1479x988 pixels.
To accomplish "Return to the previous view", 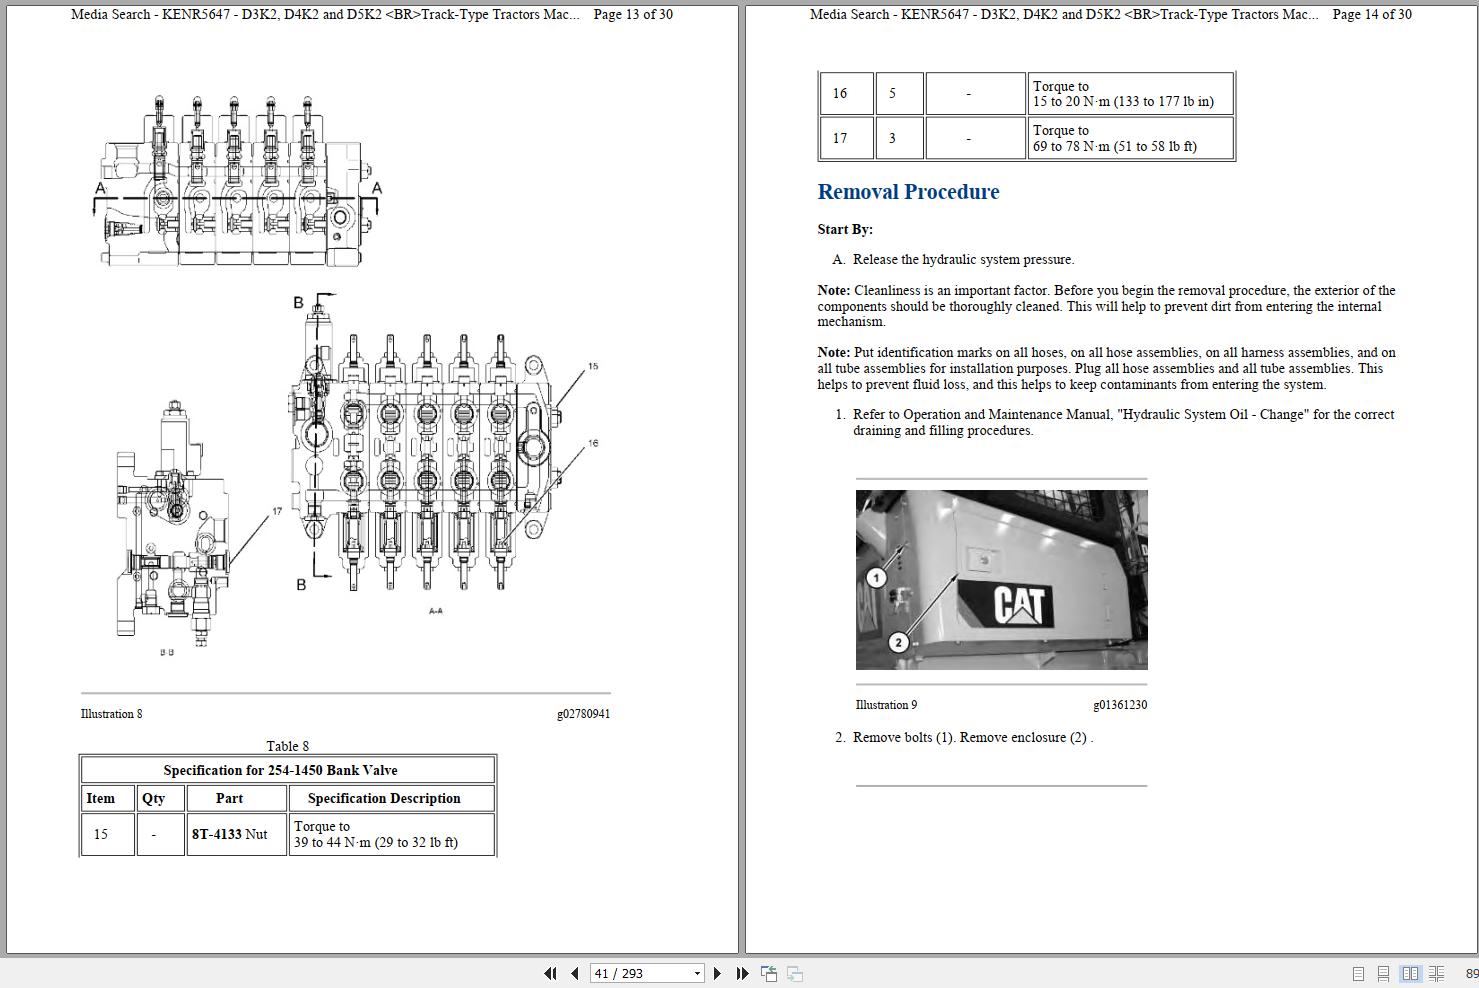I will tap(770, 973).
